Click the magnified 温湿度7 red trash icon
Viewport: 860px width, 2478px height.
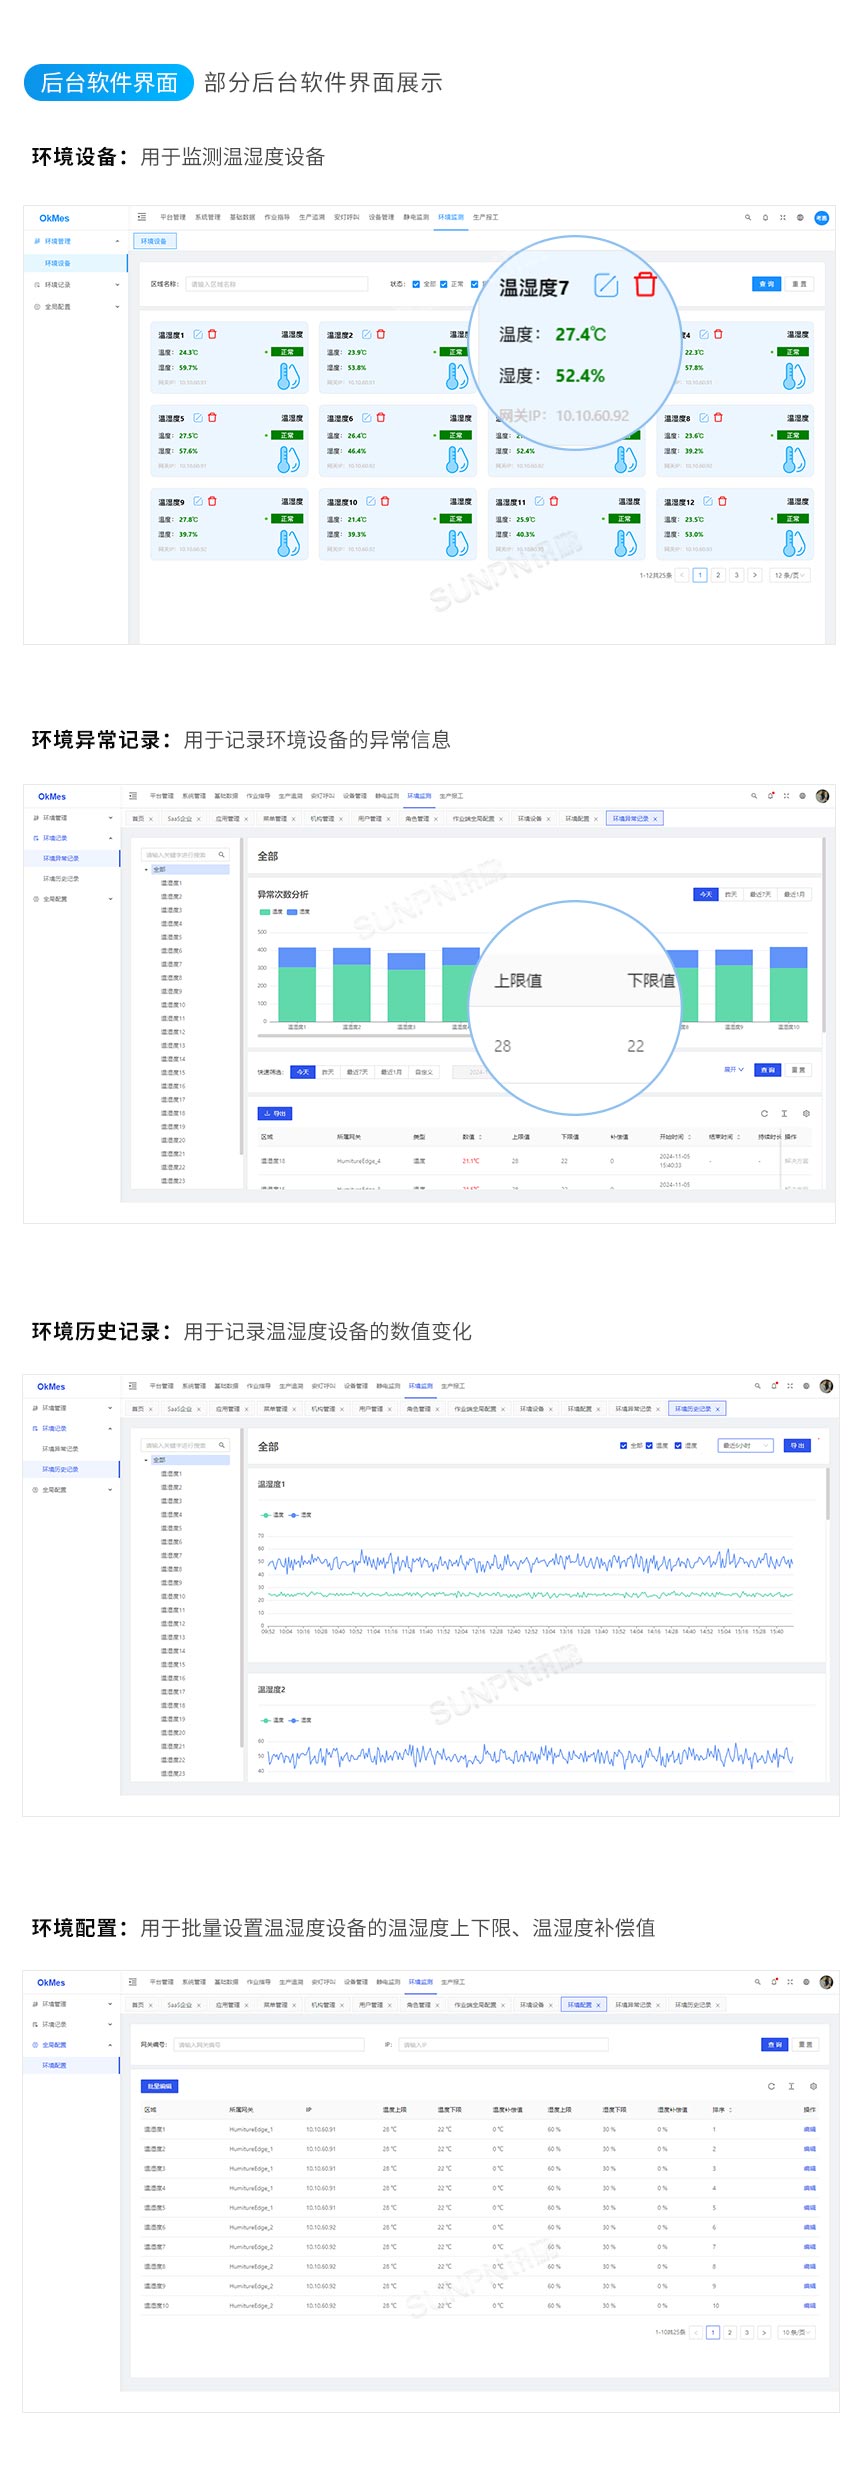(645, 285)
